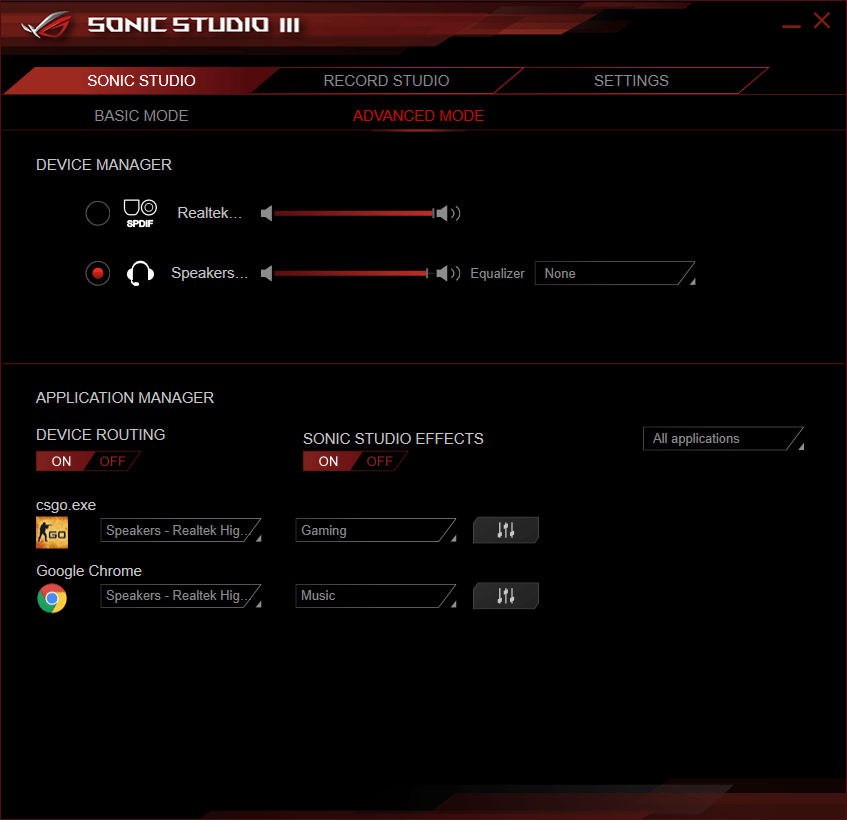Screen dimensions: 847x820
Task: Adjust the Realtek volume slider
Action: (354, 213)
